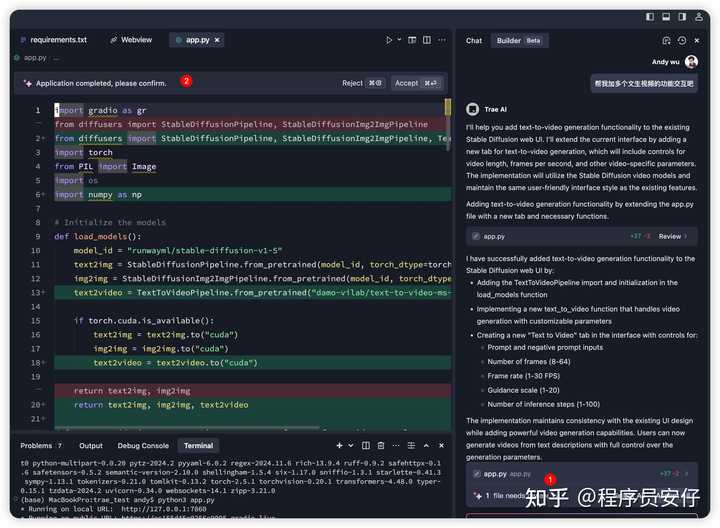
Task: Start a new chat session icon
Action: [x=666, y=40]
